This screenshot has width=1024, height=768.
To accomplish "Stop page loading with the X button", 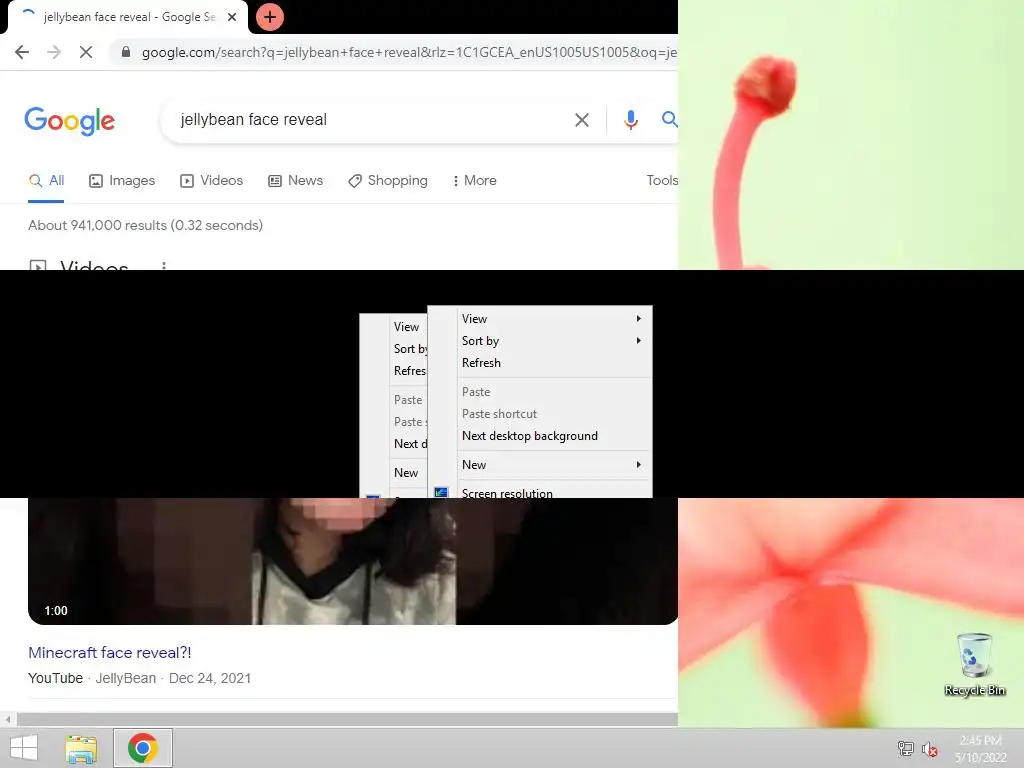I will 86,52.
